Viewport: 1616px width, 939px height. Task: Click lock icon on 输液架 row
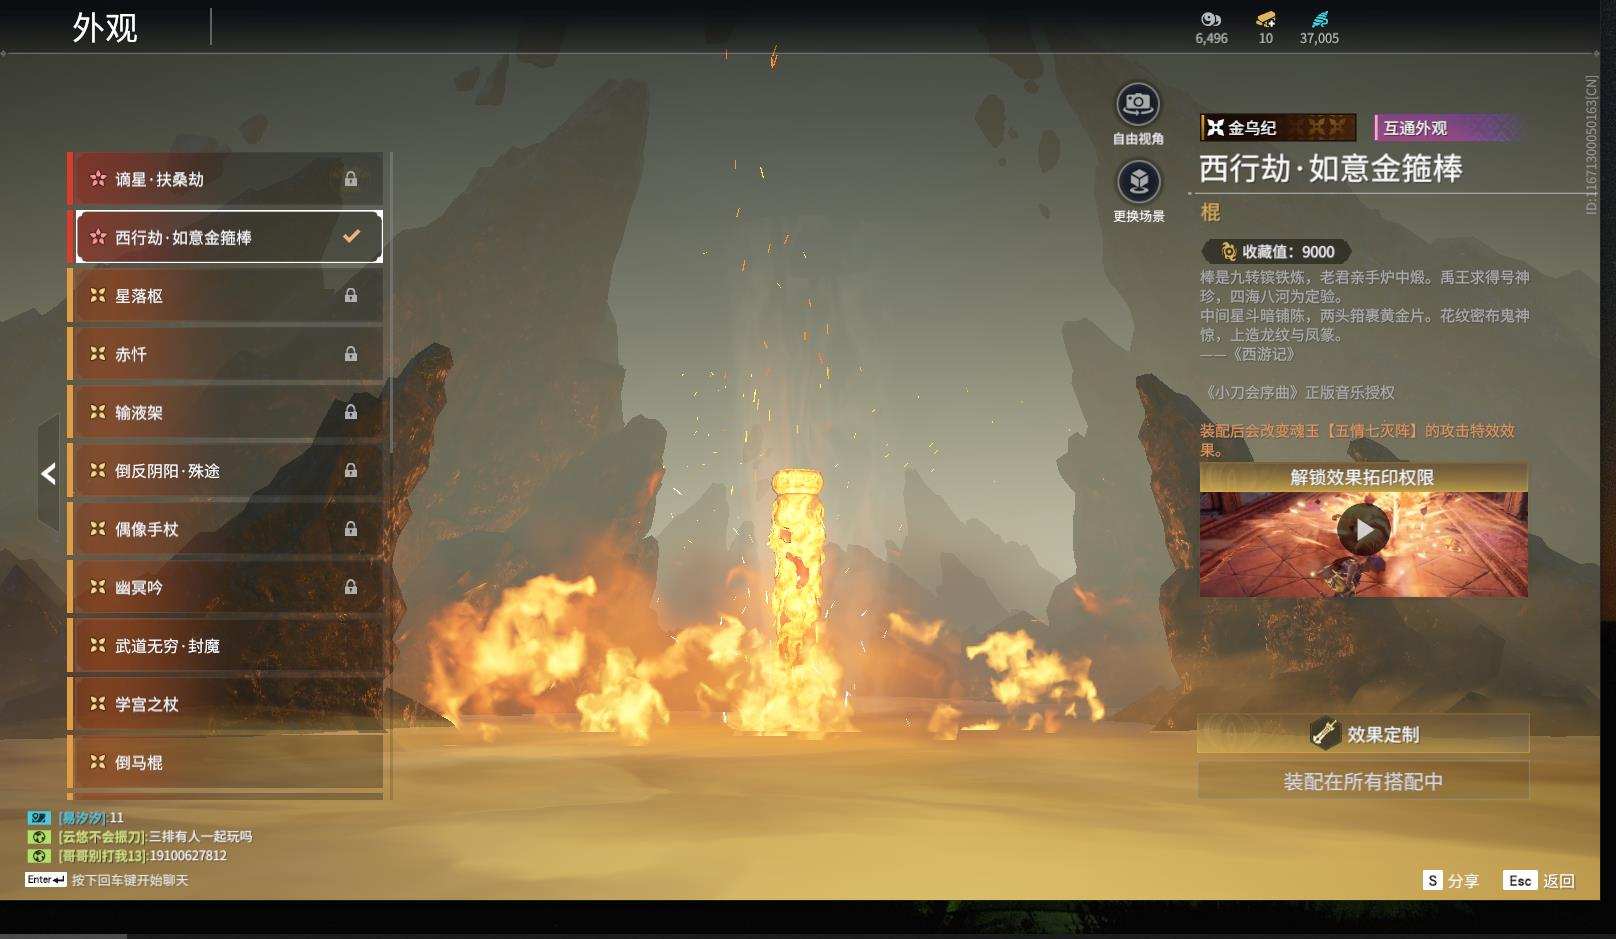click(351, 412)
